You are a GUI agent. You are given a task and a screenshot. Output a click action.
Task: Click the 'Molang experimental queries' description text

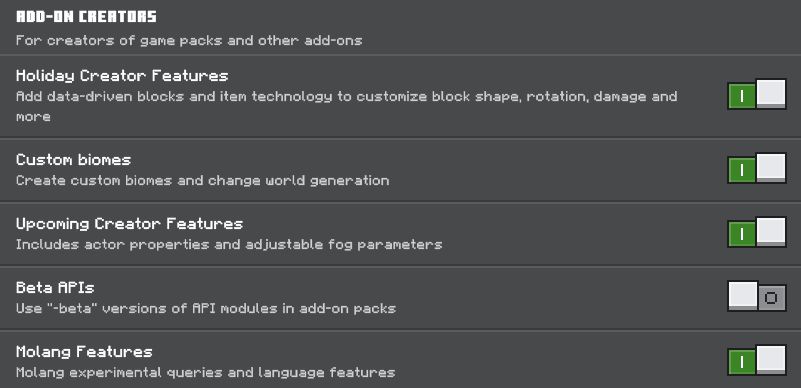tap(205, 373)
